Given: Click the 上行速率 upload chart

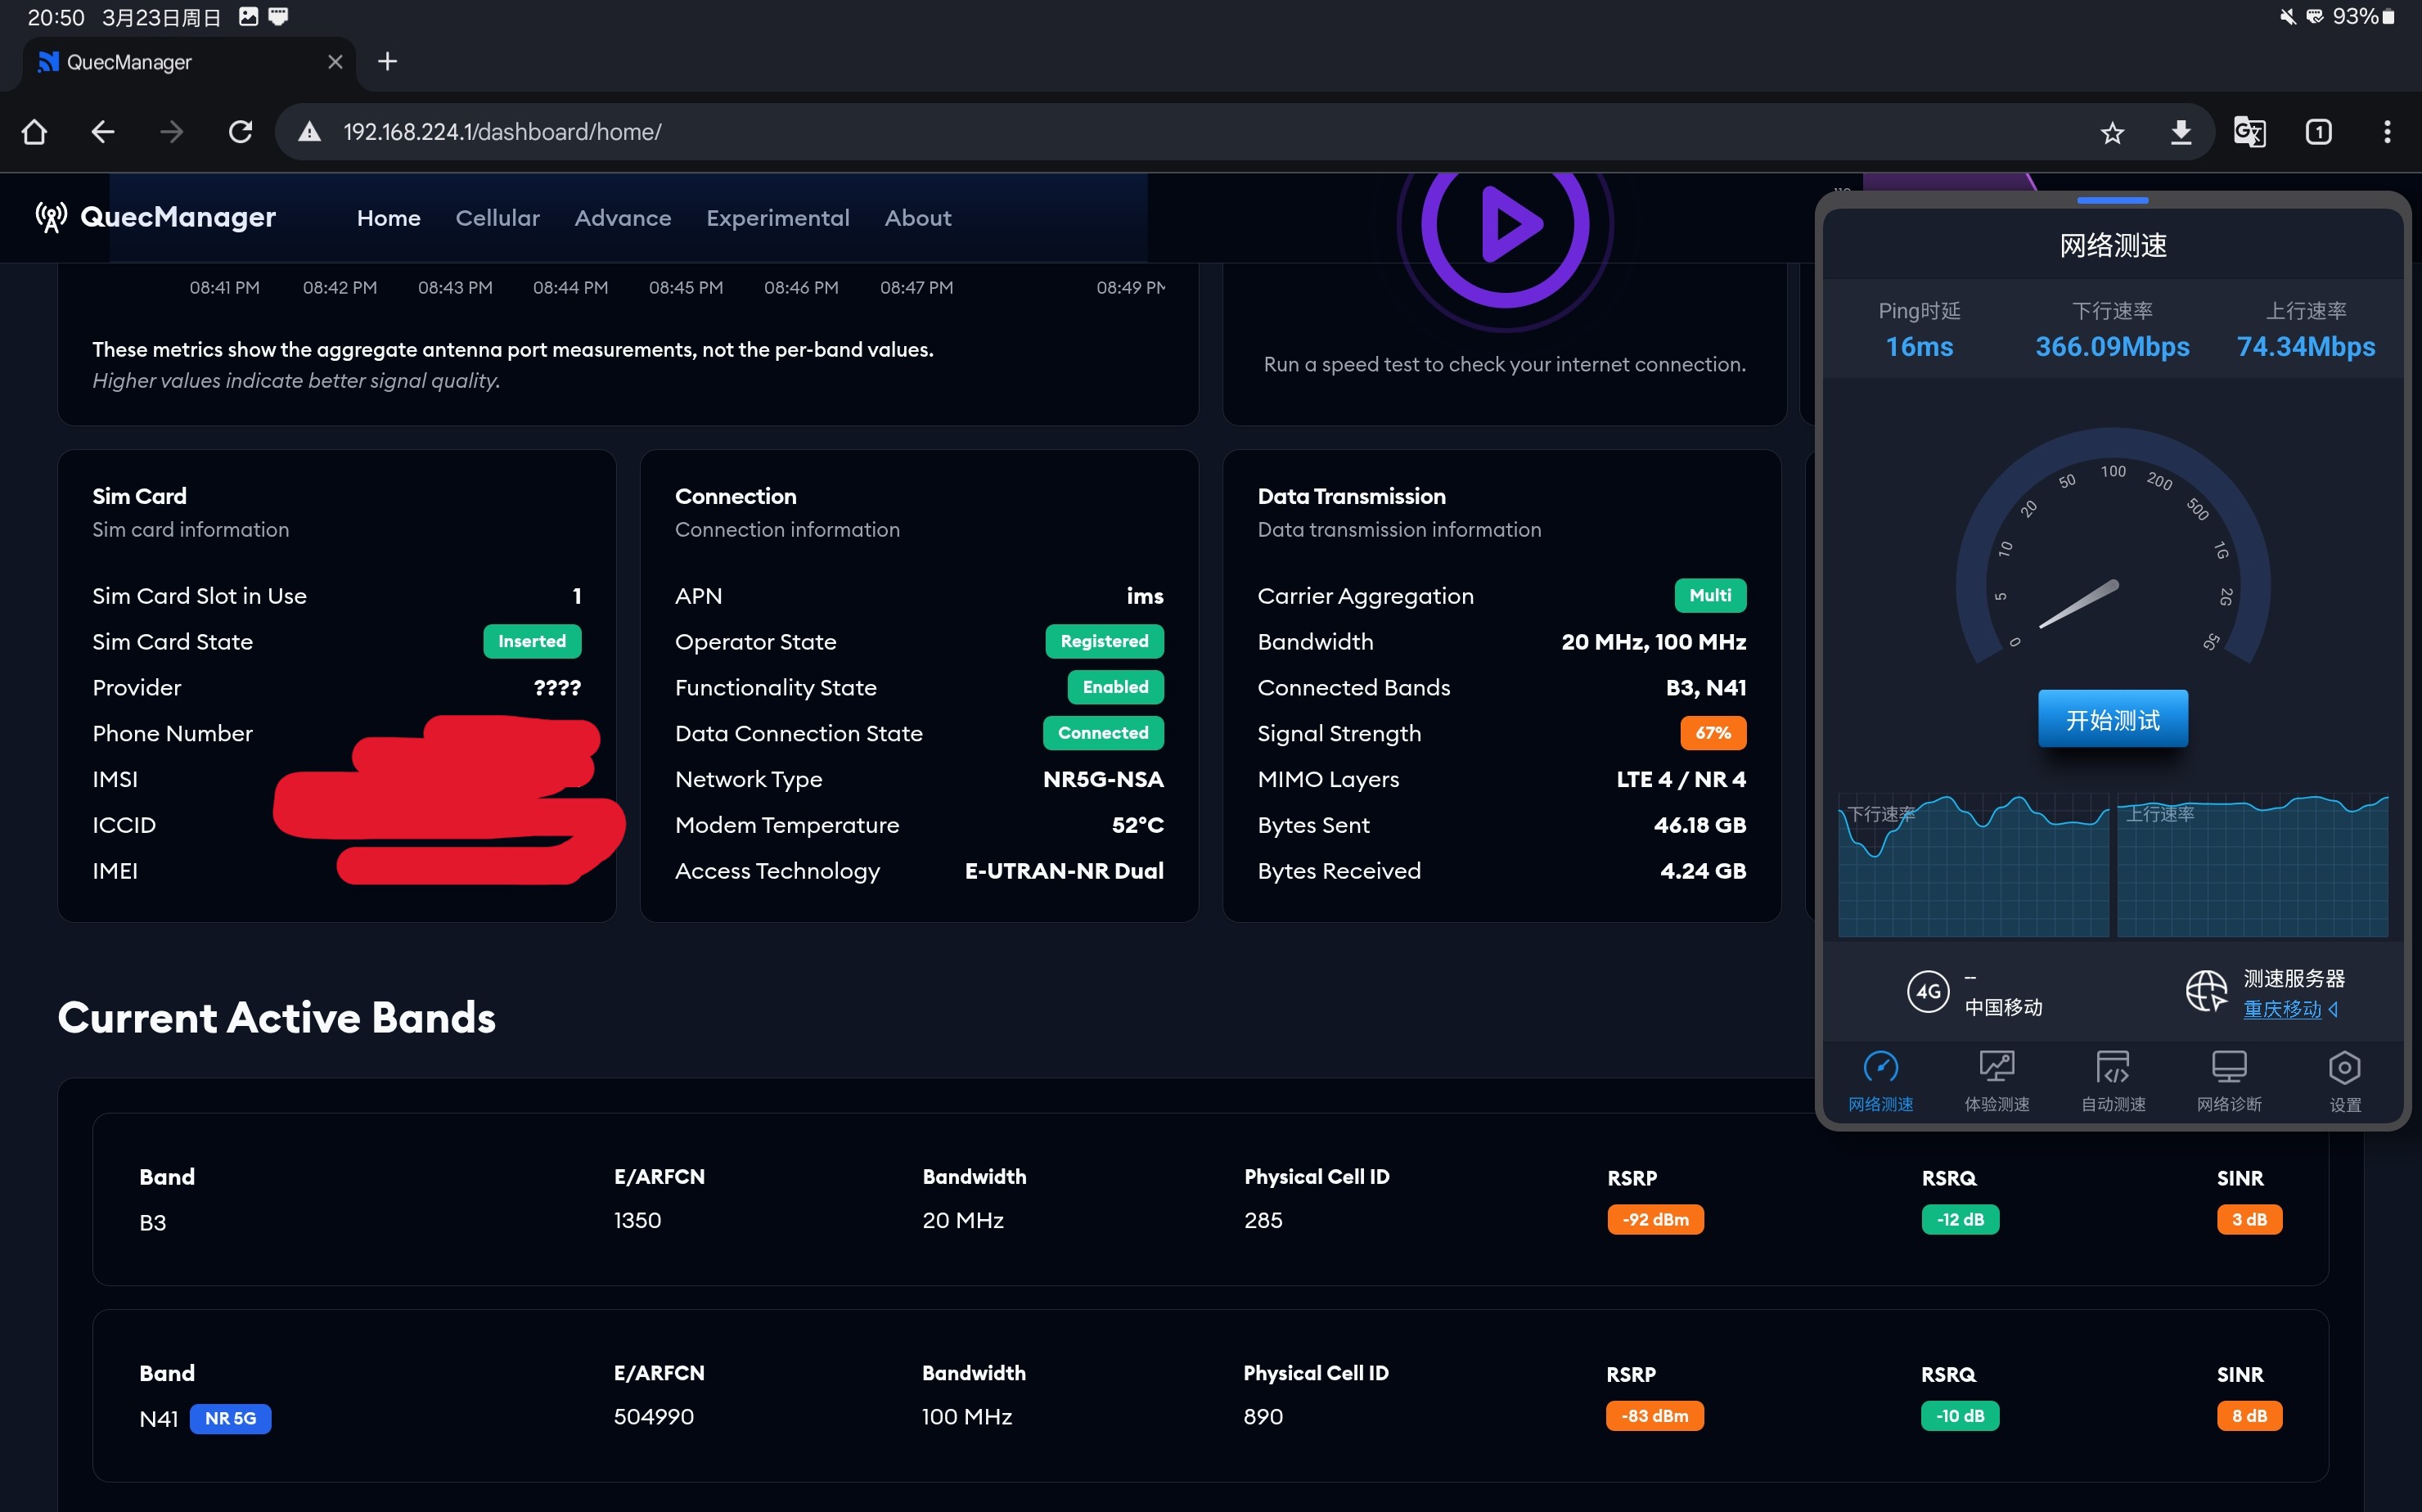Looking at the screenshot, I should pyautogui.click(x=2252, y=866).
